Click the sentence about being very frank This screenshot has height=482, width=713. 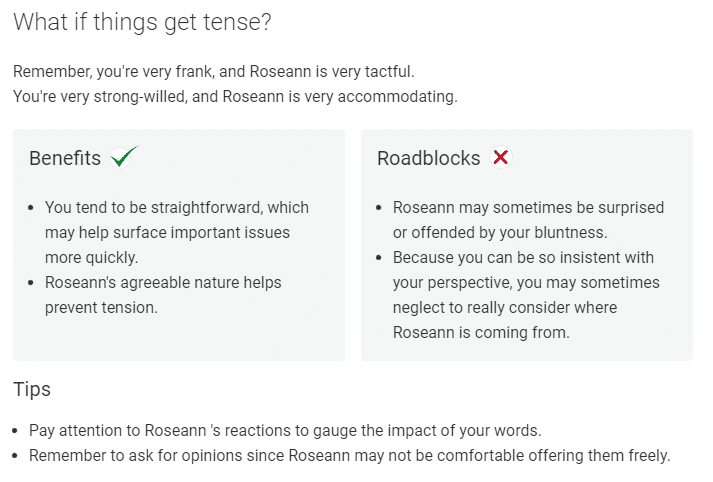click(214, 71)
